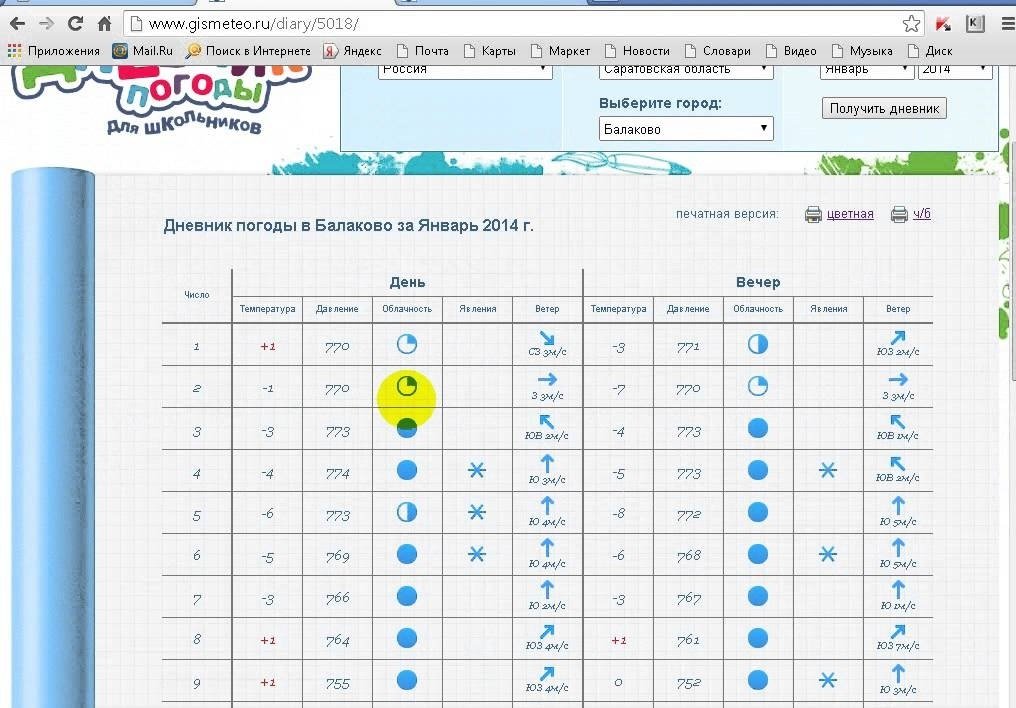Image resolution: width=1016 pixels, height=708 pixels.
Task: Open the Карты bookmark
Action: (491, 51)
